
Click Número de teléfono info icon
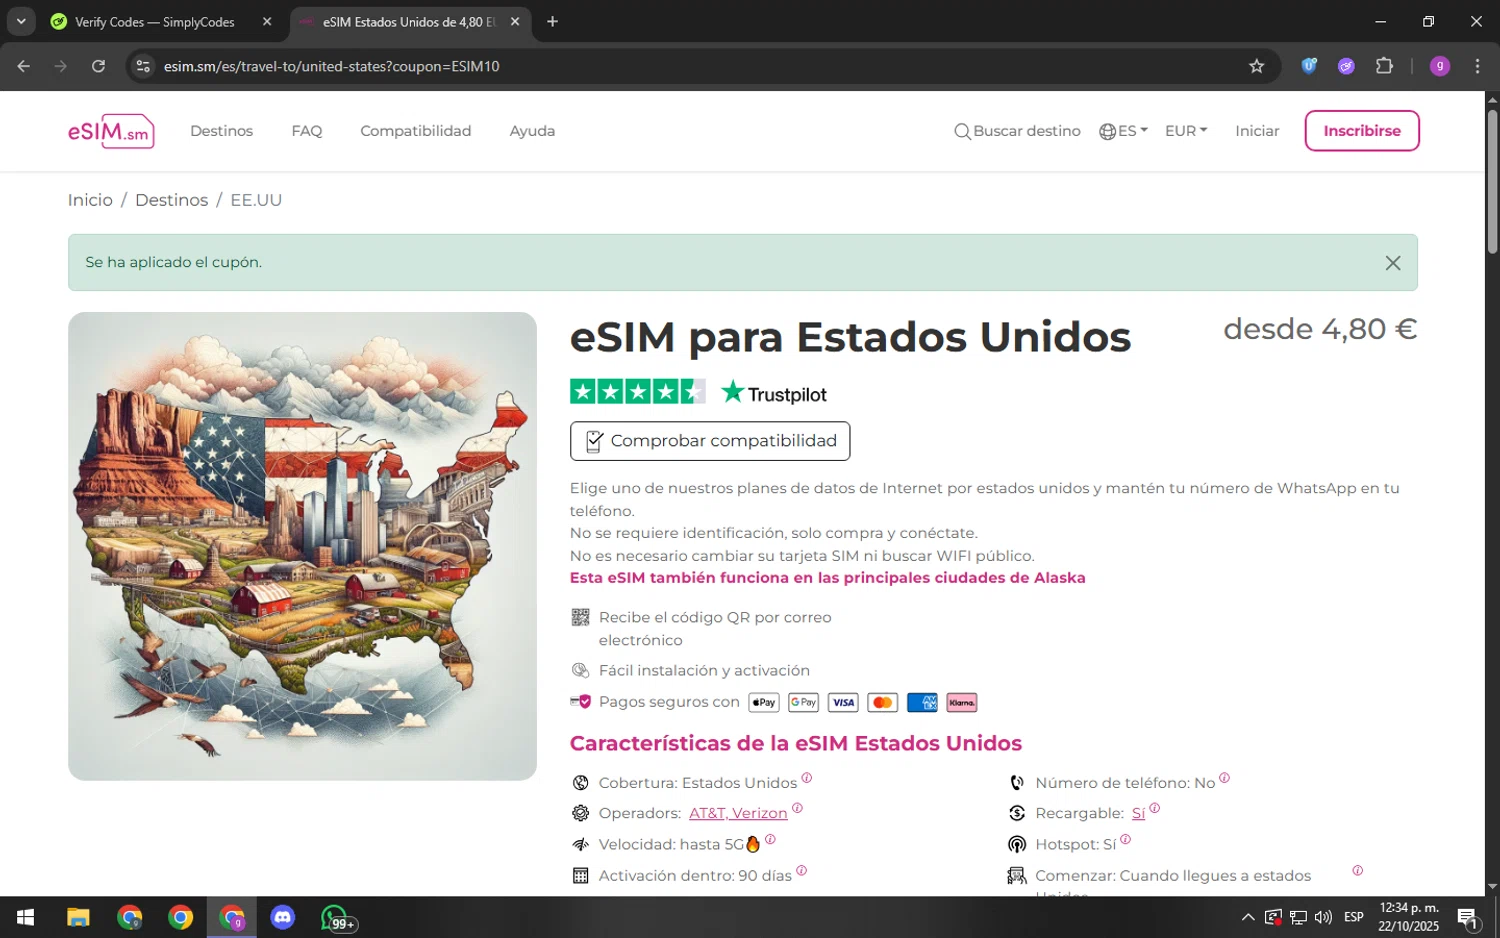pyautogui.click(x=1224, y=777)
